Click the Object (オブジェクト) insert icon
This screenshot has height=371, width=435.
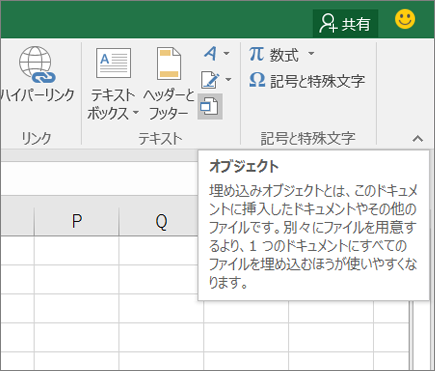tap(210, 107)
